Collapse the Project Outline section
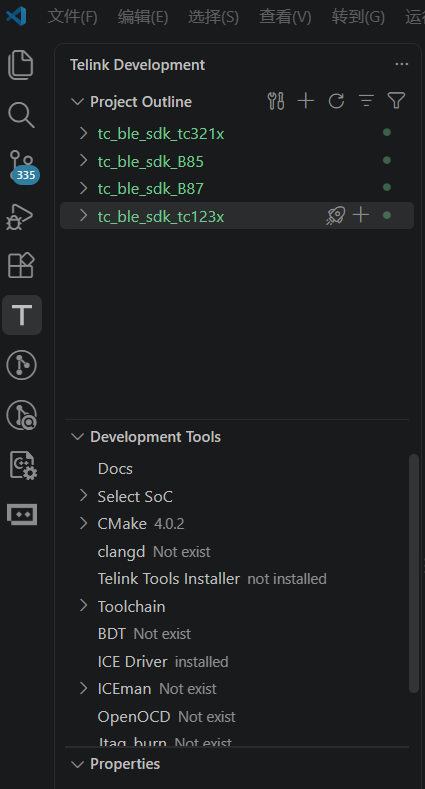Image resolution: width=425 pixels, height=789 pixels. coord(77,102)
